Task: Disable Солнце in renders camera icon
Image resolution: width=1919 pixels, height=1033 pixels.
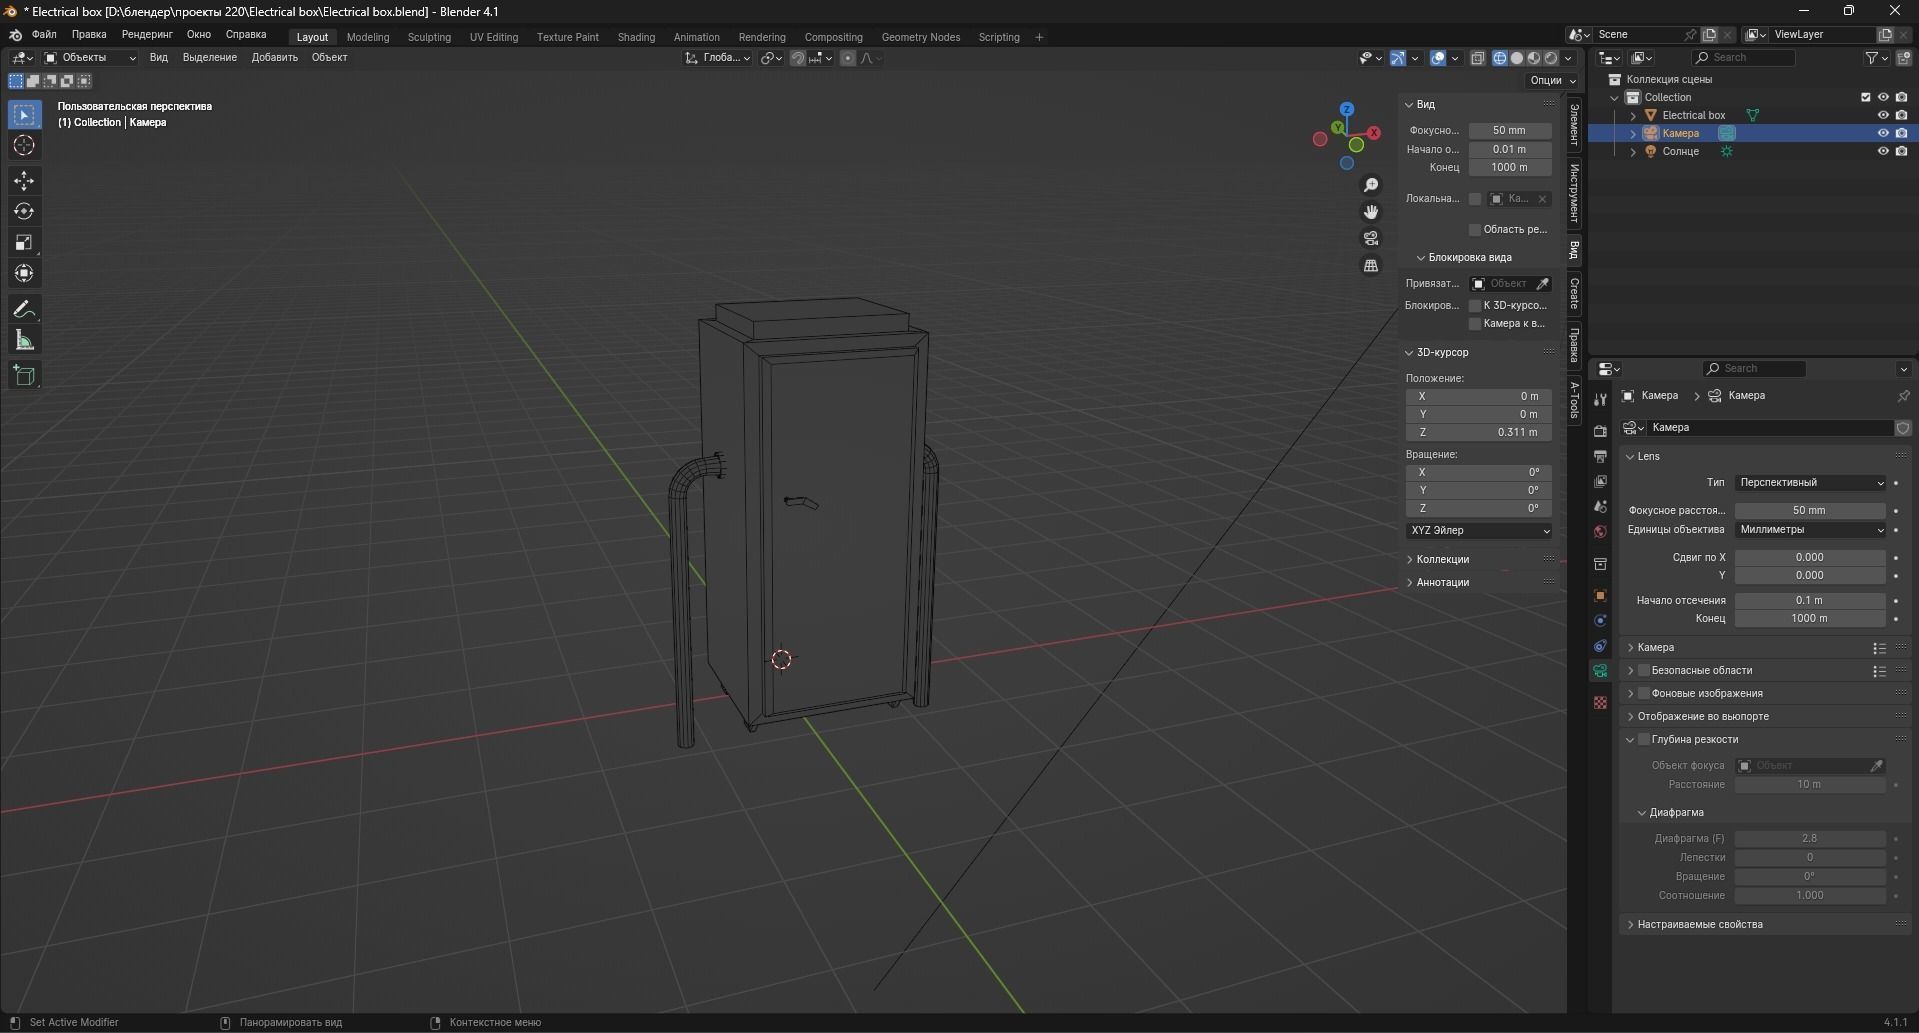Action: point(1901,151)
